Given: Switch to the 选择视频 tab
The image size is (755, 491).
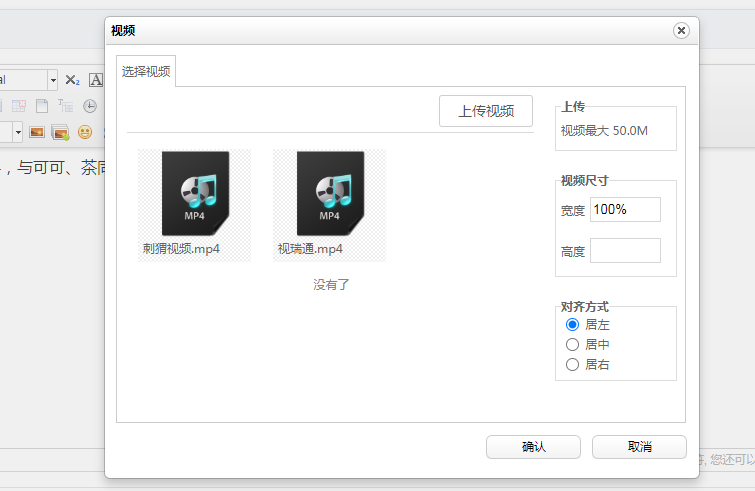Looking at the screenshot, I should [146, 72].
